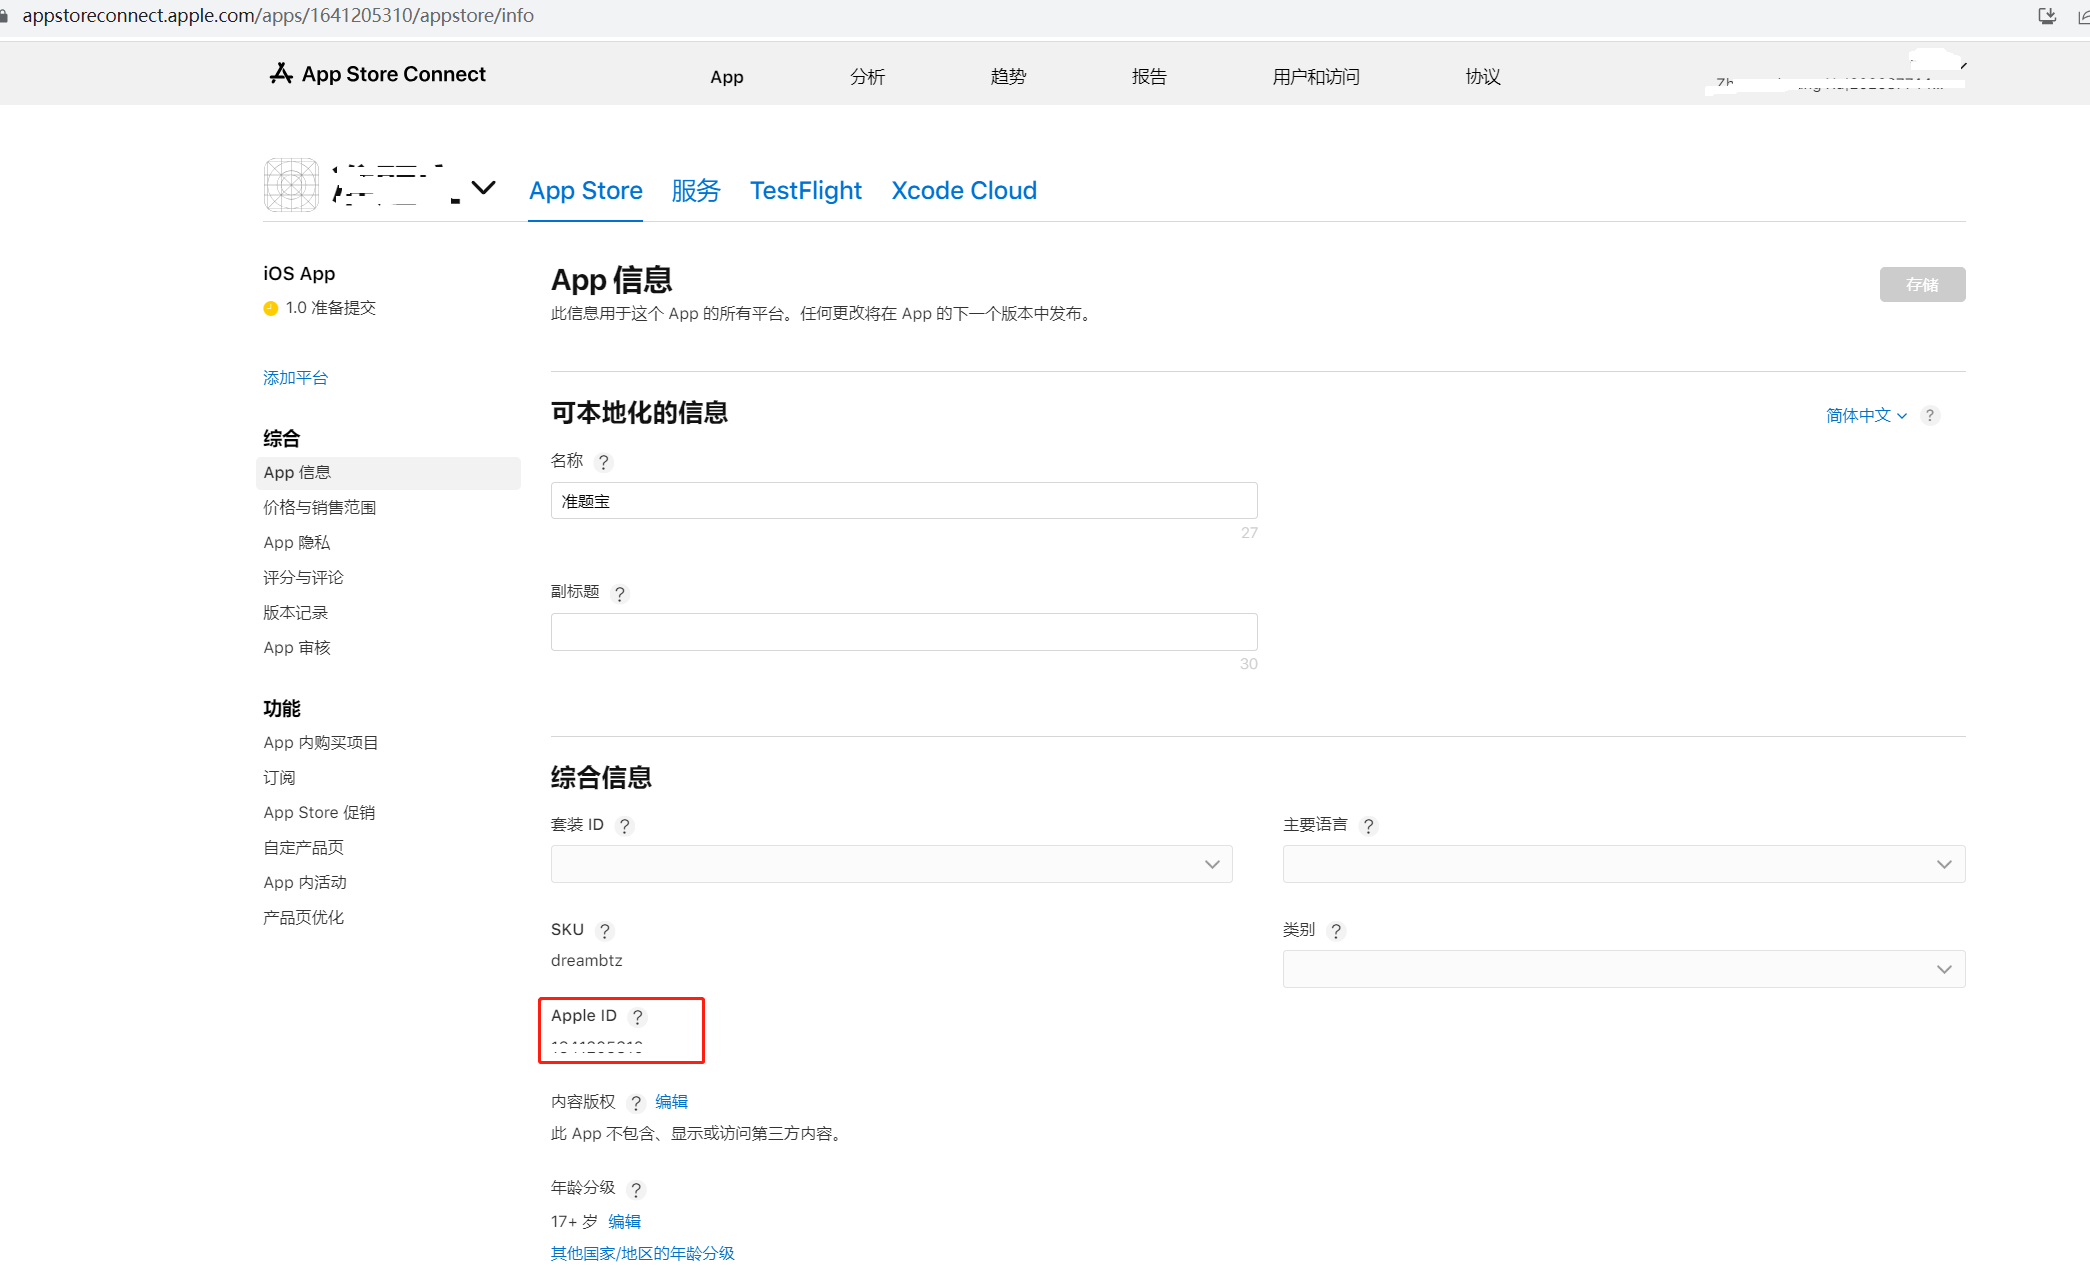2090x1279 pixels.
Task: Click the placeholder app icon thumbnail
Action: (x=291, y=185)
